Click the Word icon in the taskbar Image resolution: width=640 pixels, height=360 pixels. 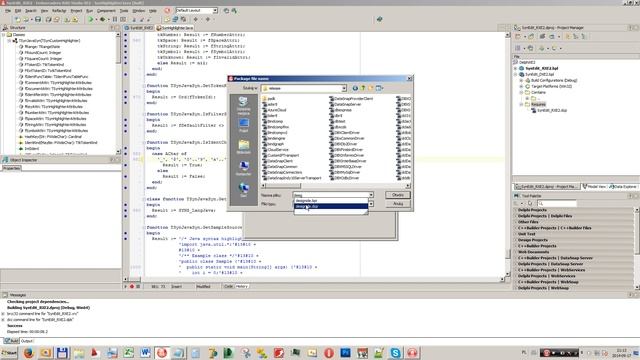click(x=145, y=353)
